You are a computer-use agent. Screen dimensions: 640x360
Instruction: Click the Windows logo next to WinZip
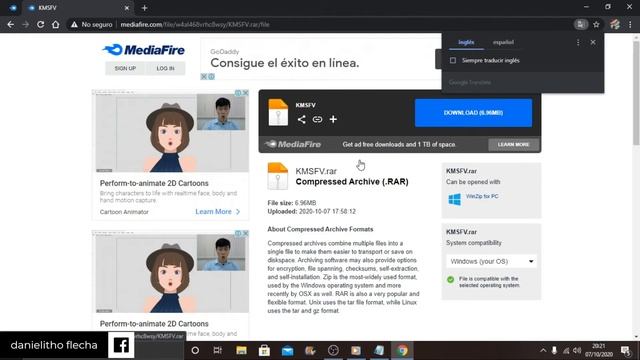pyautogui.click(x=454, y=199)
